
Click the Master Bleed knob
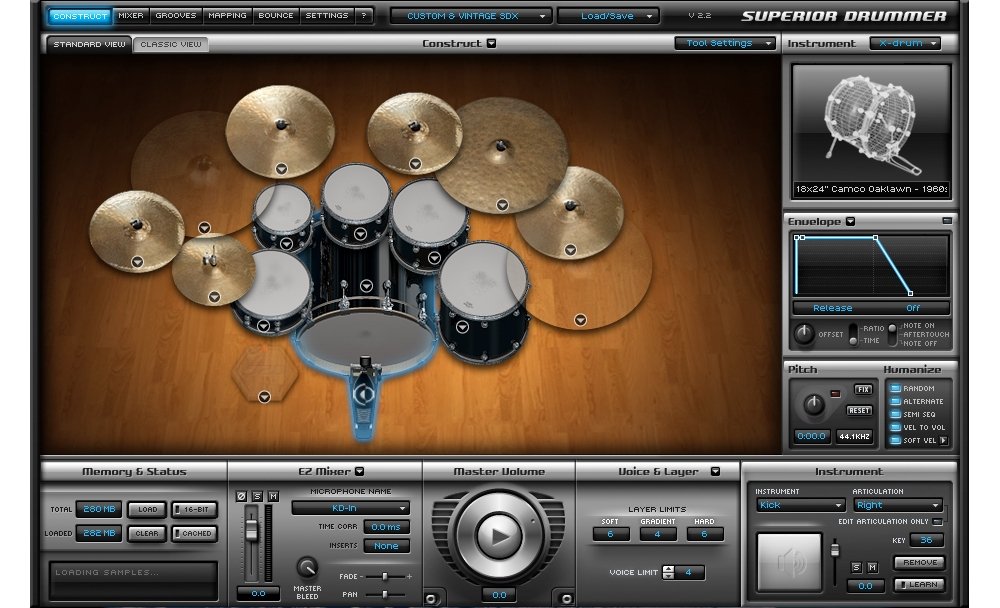[308, 569]
